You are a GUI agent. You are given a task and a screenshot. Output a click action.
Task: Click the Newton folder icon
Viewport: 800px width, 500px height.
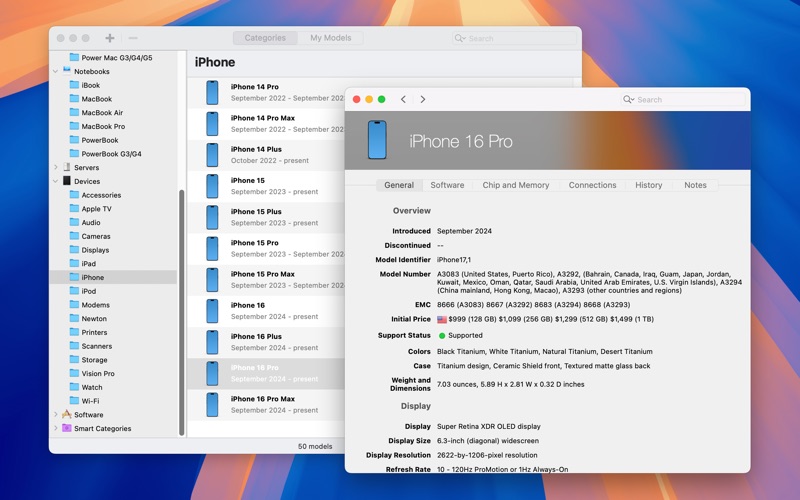74,318
